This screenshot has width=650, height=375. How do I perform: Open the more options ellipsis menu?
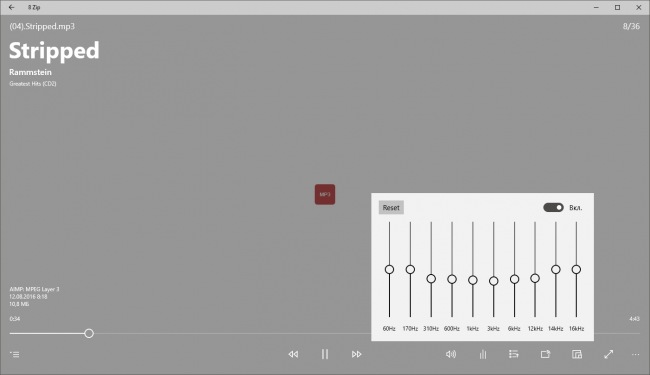(635, 355)
